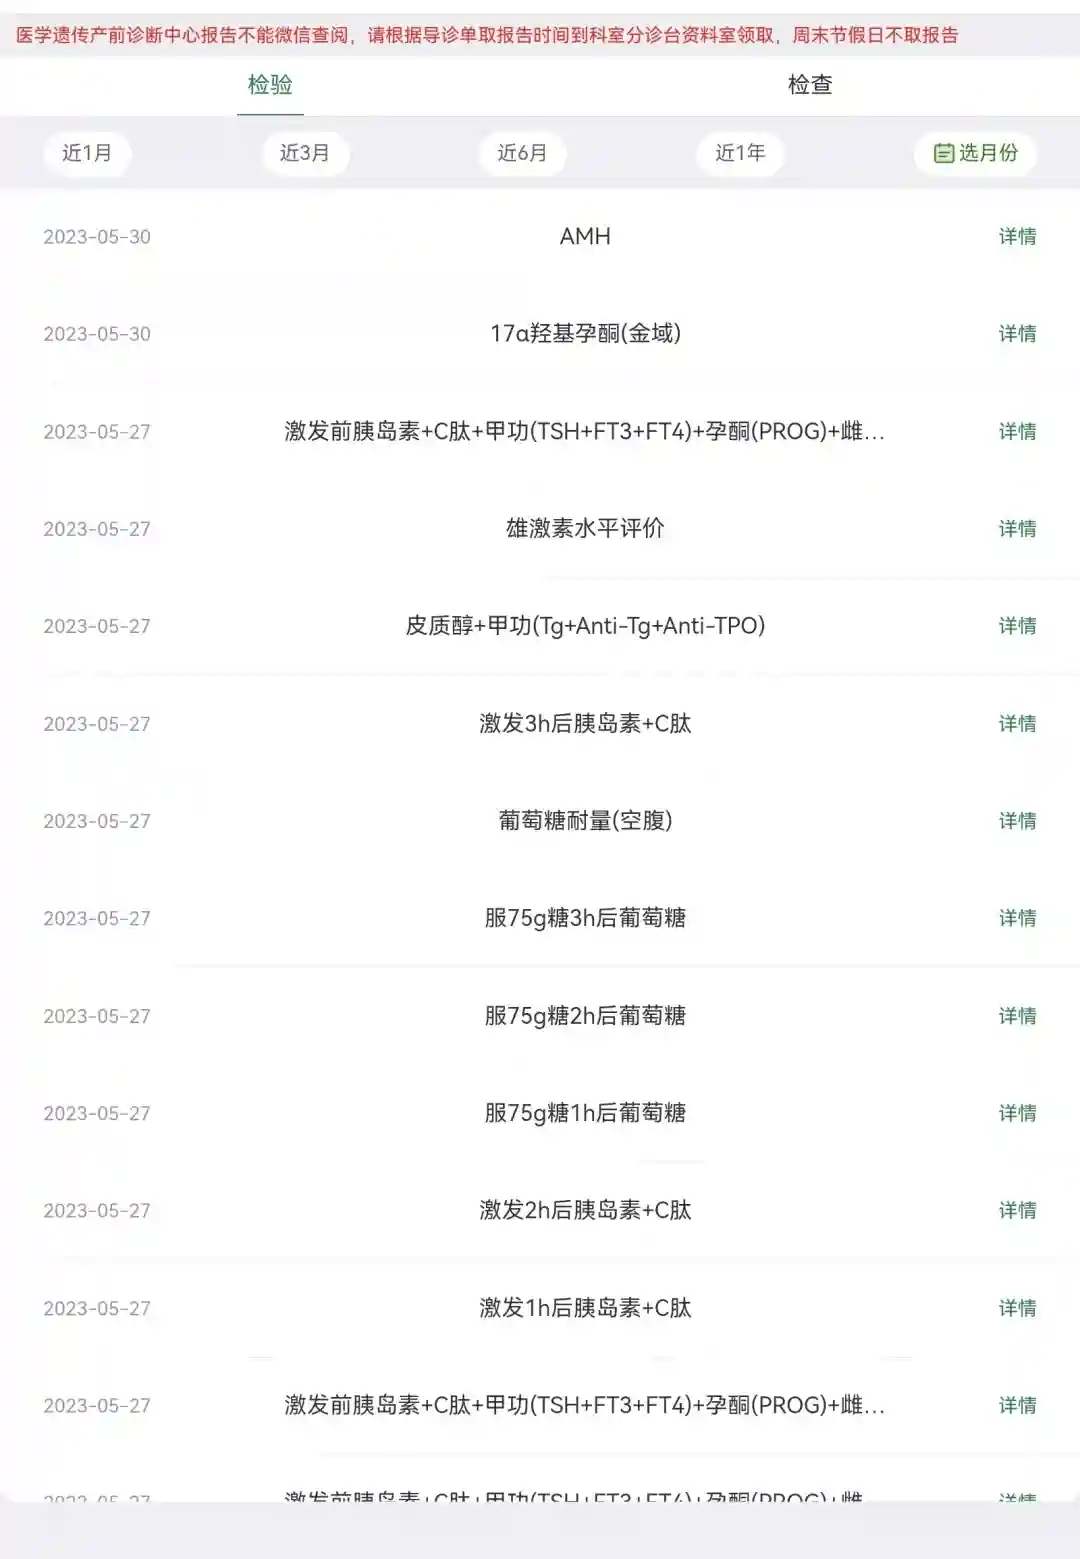The image size is (1080, 1559).
Task: Select the 激发2h后胰岛素+C肽 report row
Action: pyautogui.click(x=585, y=1210)
